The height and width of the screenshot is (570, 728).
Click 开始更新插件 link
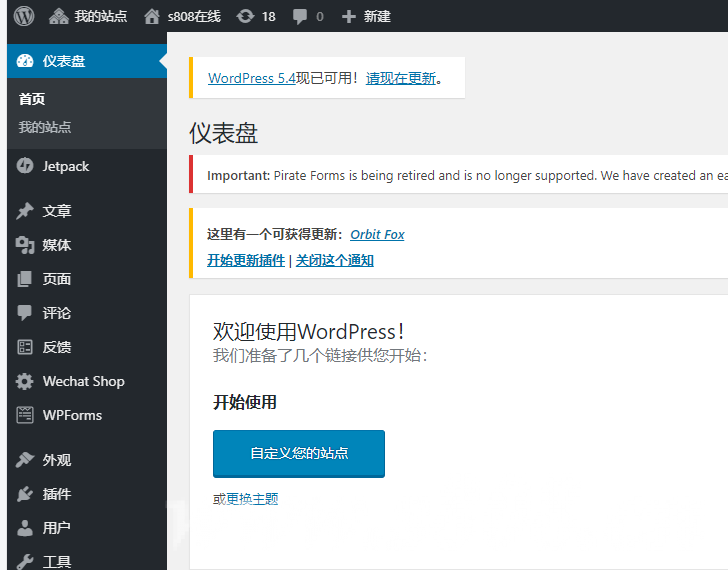(246, 260)
